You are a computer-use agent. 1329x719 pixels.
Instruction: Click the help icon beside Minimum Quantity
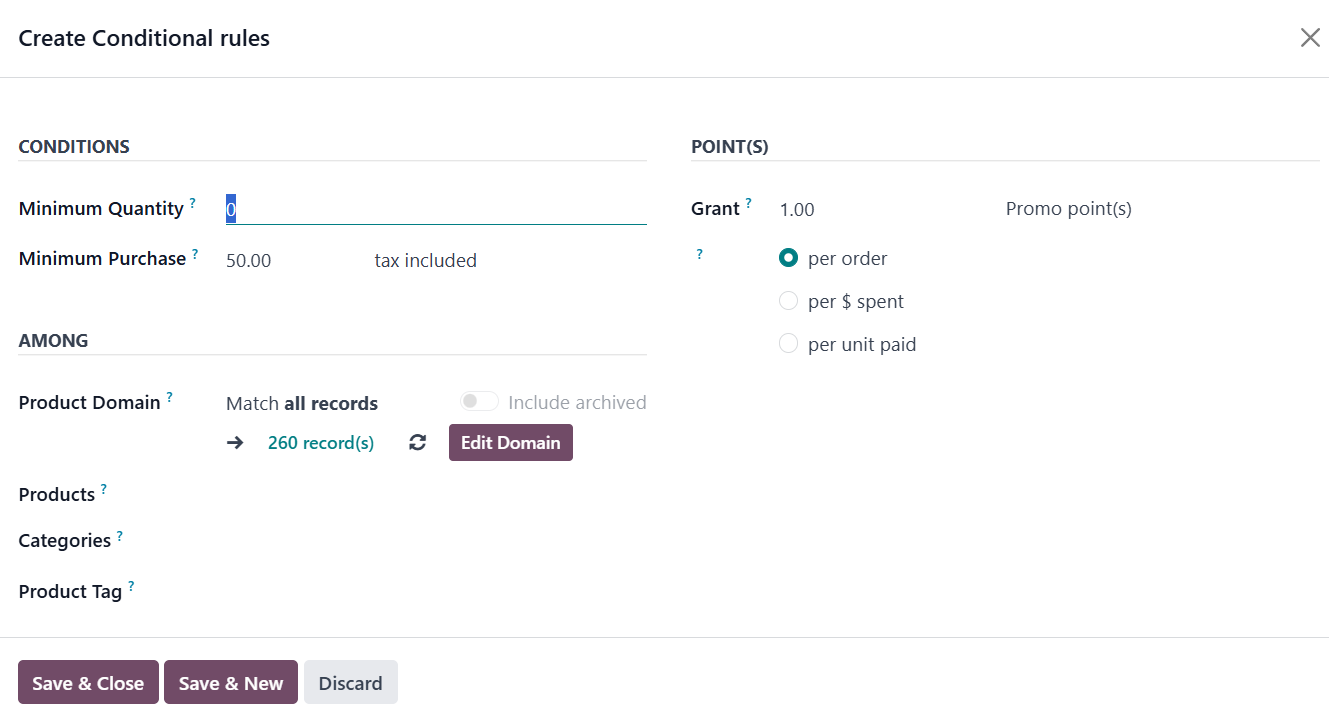(x=192, y=203)
